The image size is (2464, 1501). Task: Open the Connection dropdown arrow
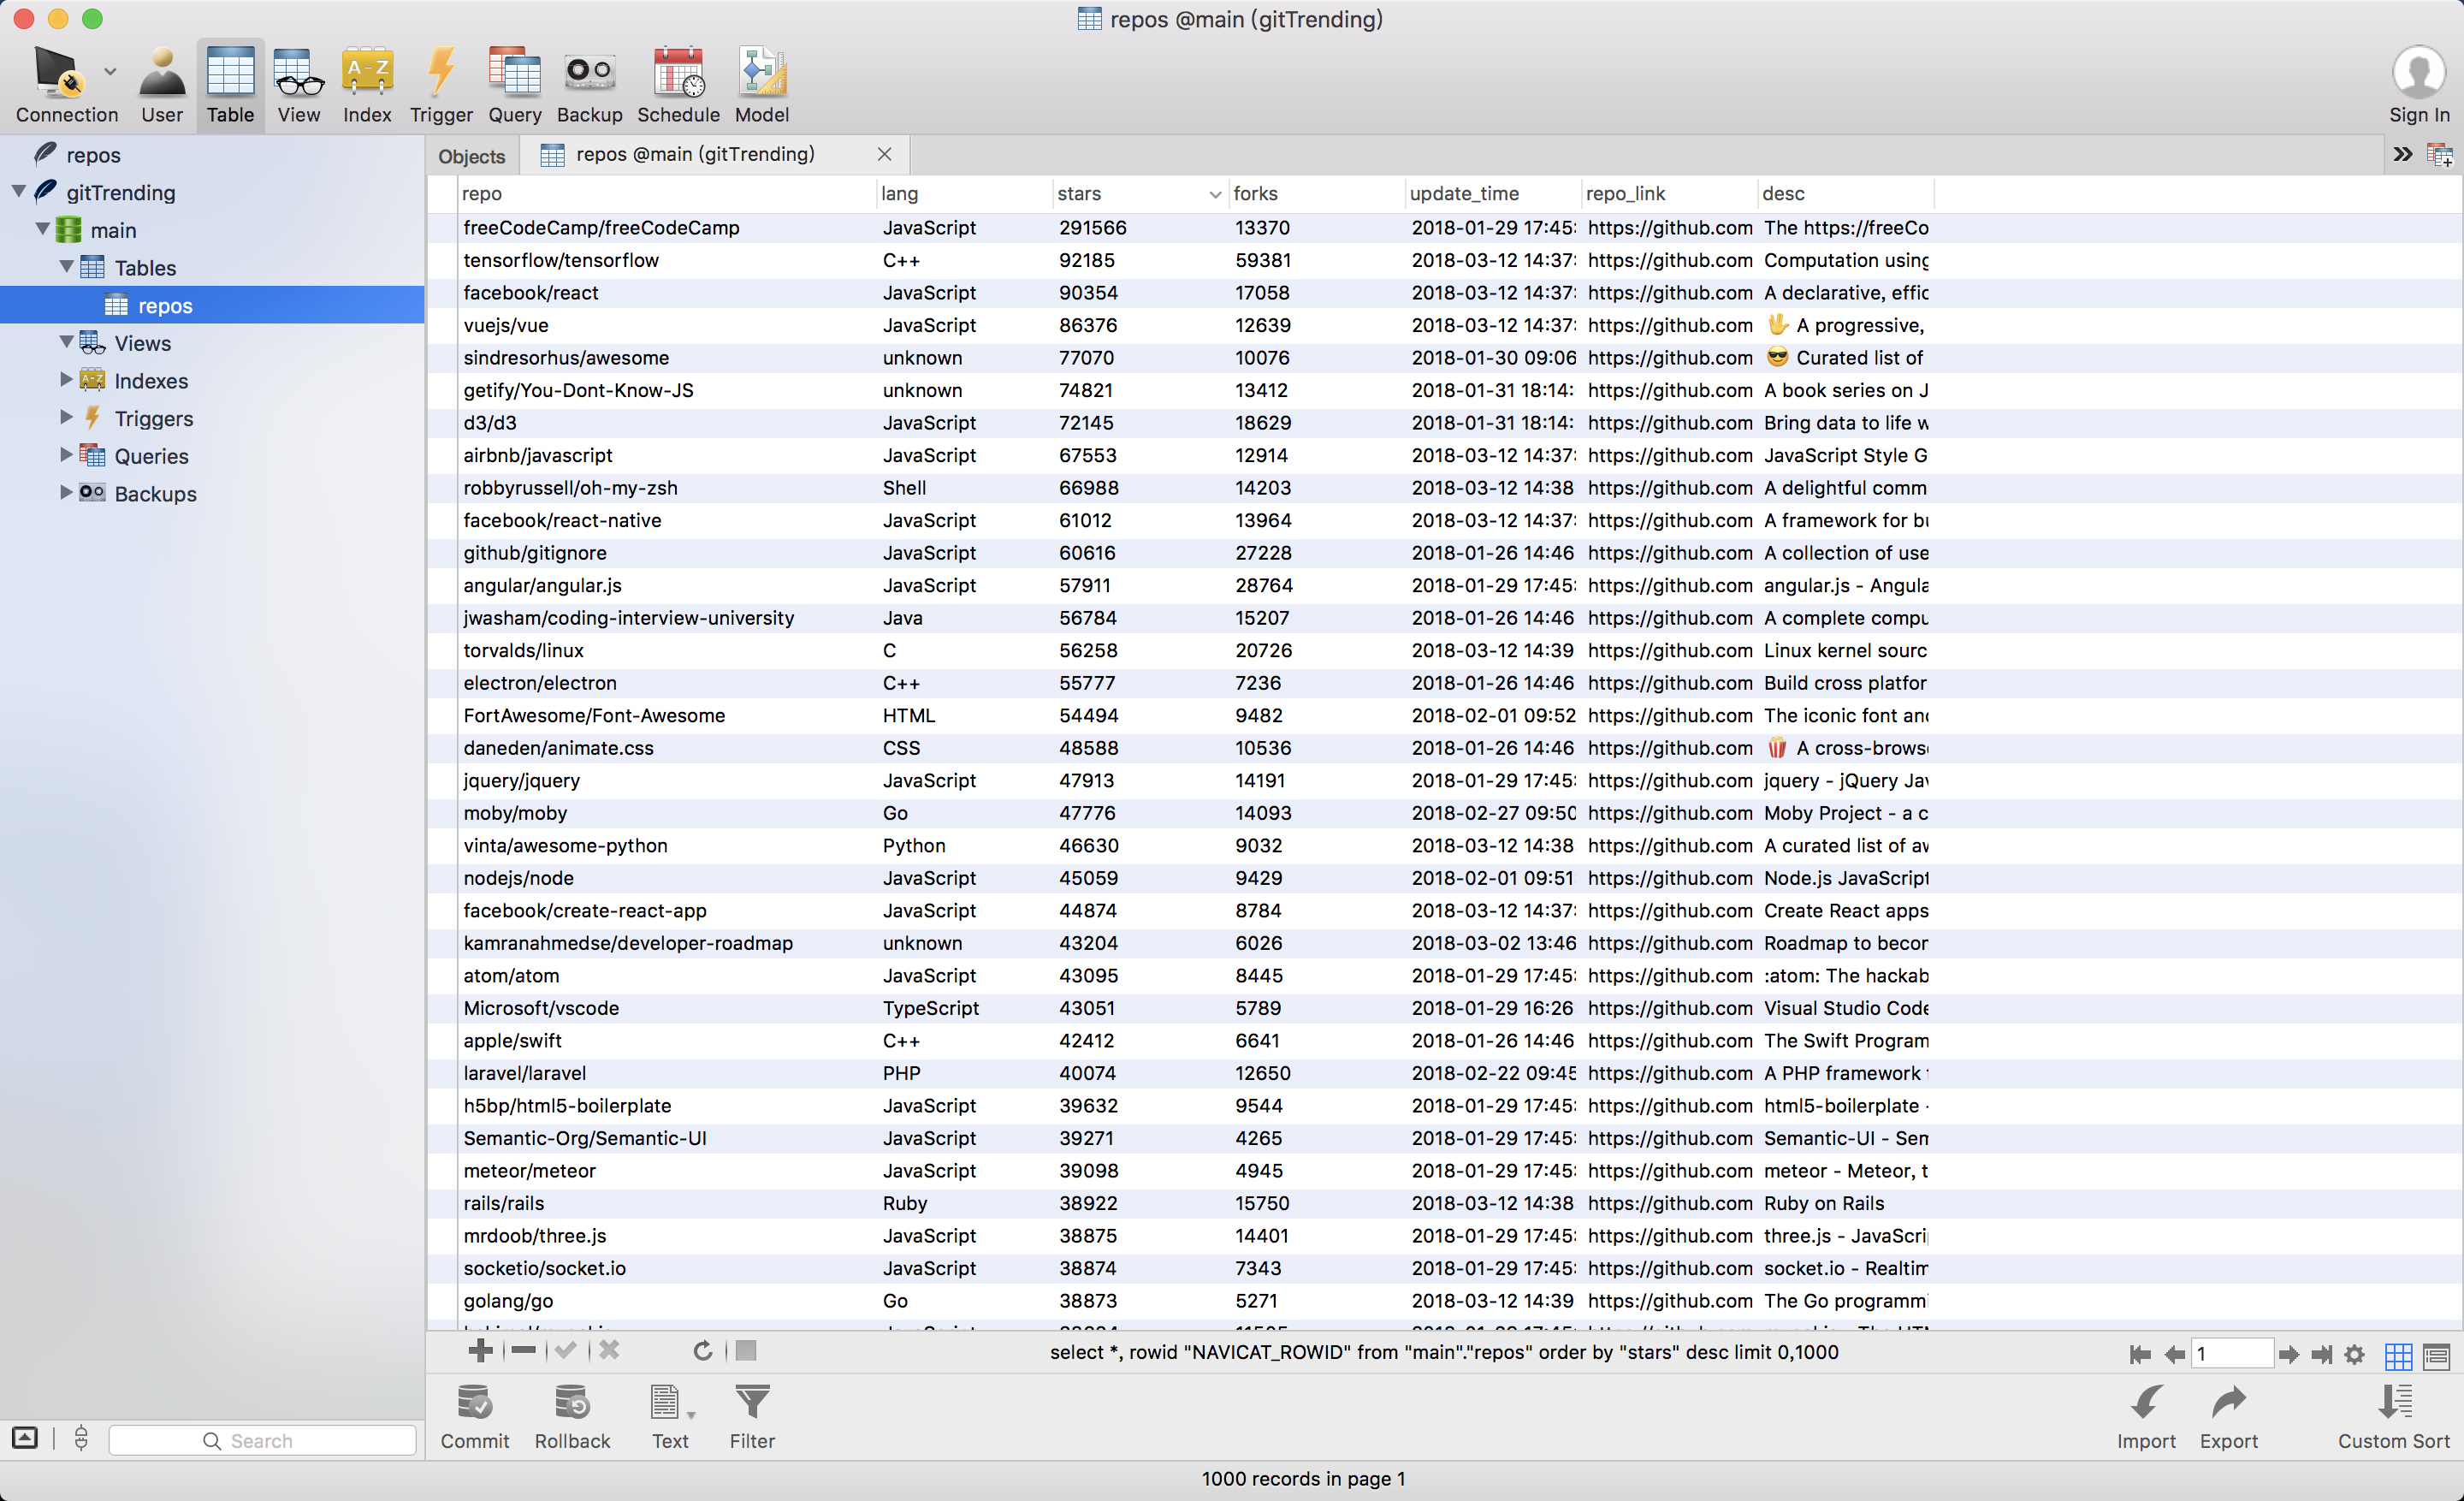click(110, 72)
